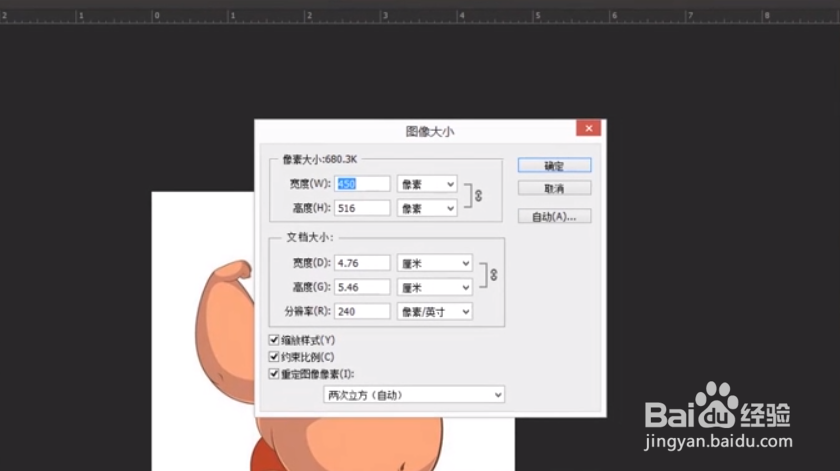Click the 分辨率(R) field showing 240
840x471 pixels.
pos(362,311)
